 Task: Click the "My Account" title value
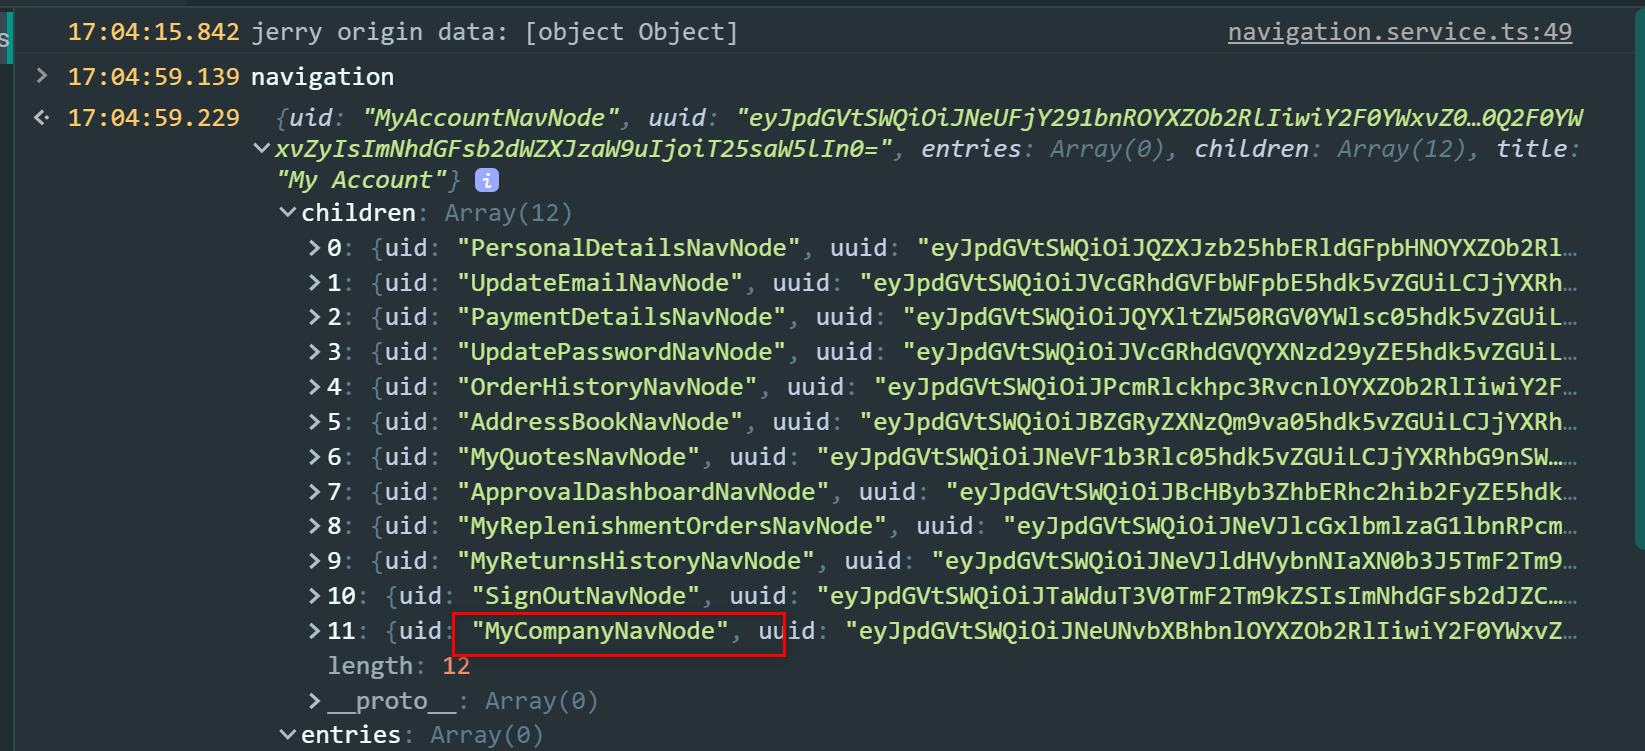362,180
